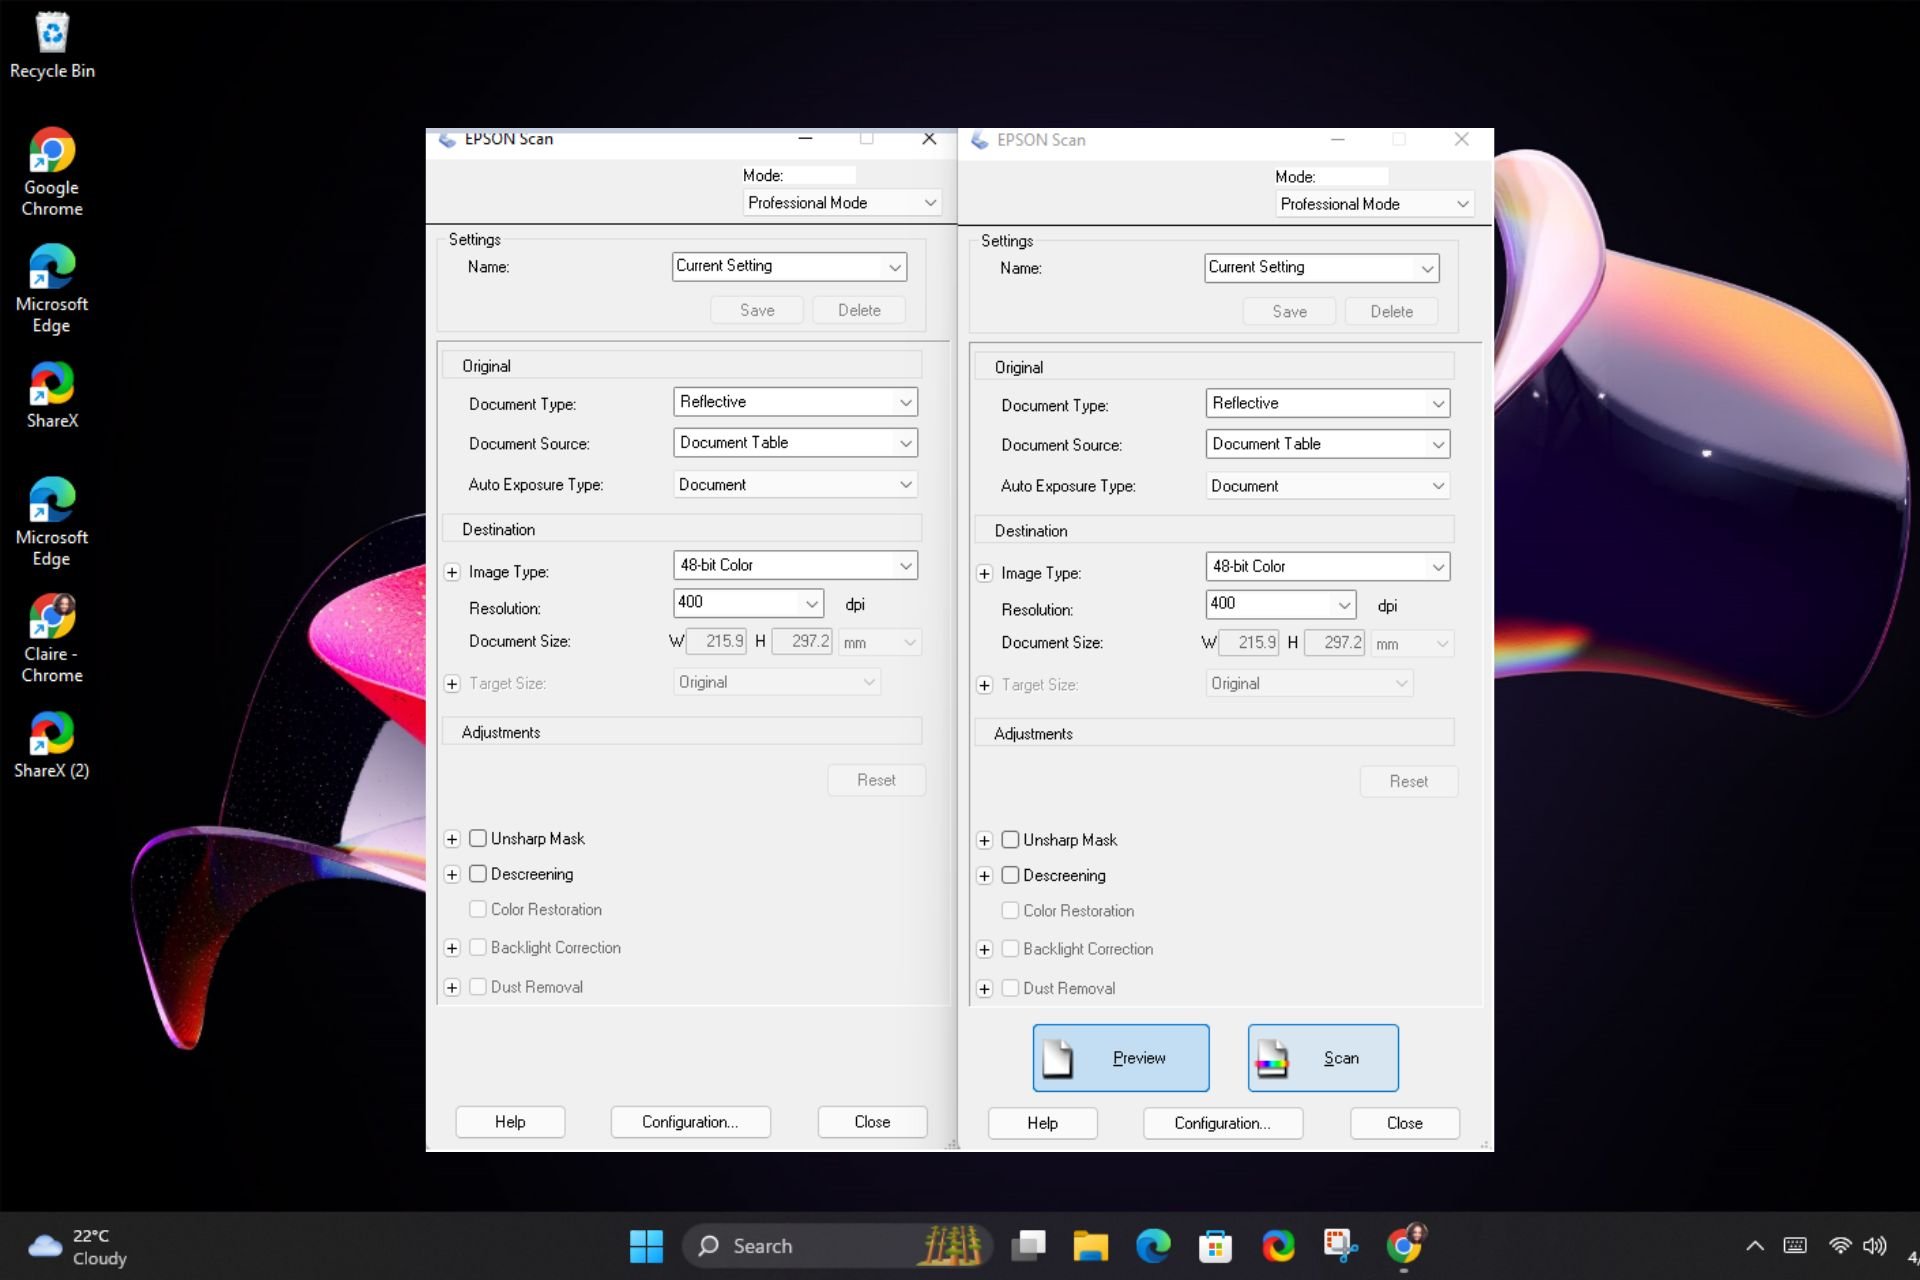Open ShareX (2) desktop shortcut
The width and height of the screenshot is (1920, 1280).
[x=52, y=746]
